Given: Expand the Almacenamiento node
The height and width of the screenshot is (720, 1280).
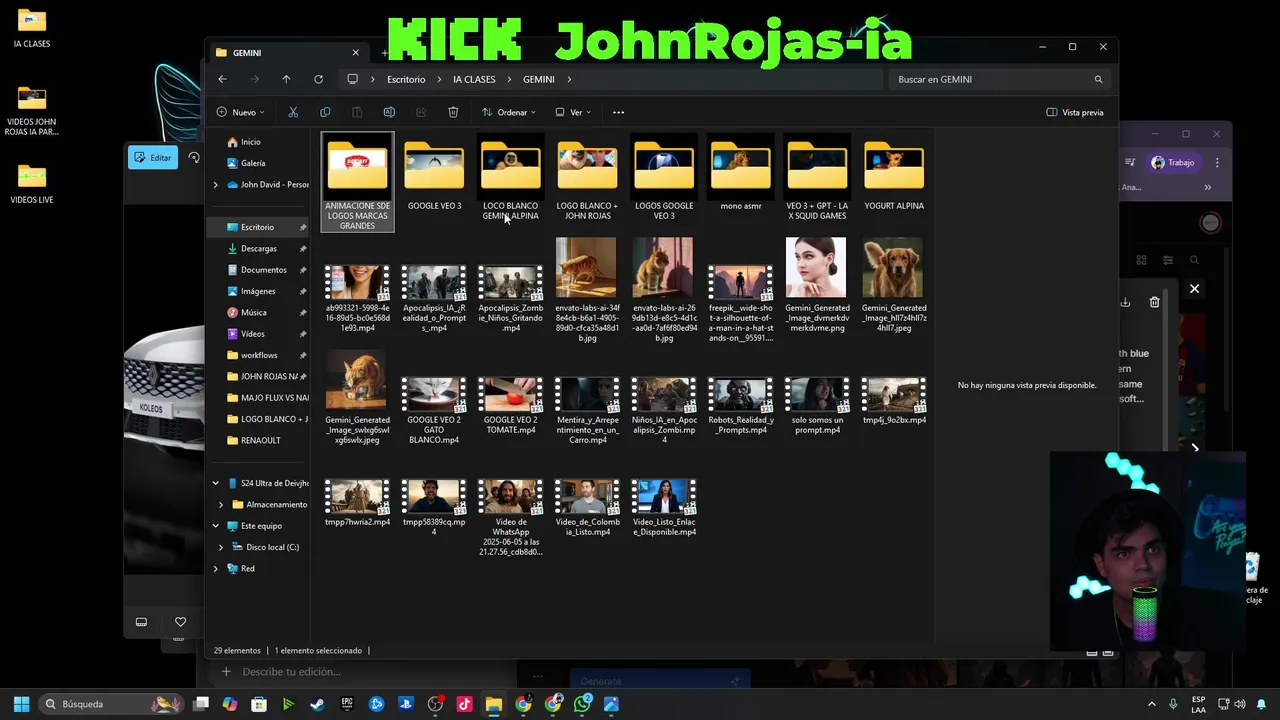Looking at the screenshot, I should [x=221, y=504].
